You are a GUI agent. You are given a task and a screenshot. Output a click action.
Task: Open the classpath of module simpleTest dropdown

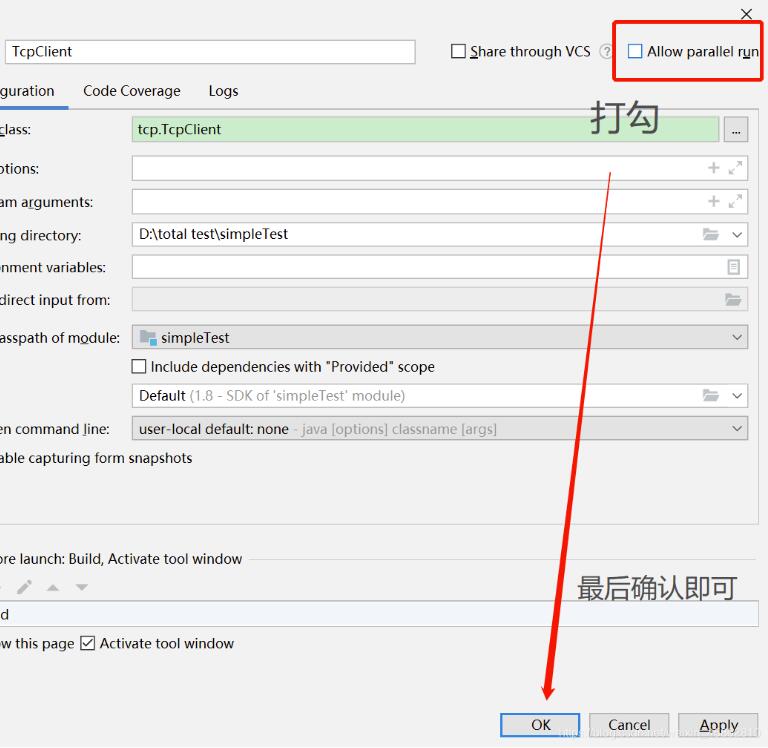point(440,337)
